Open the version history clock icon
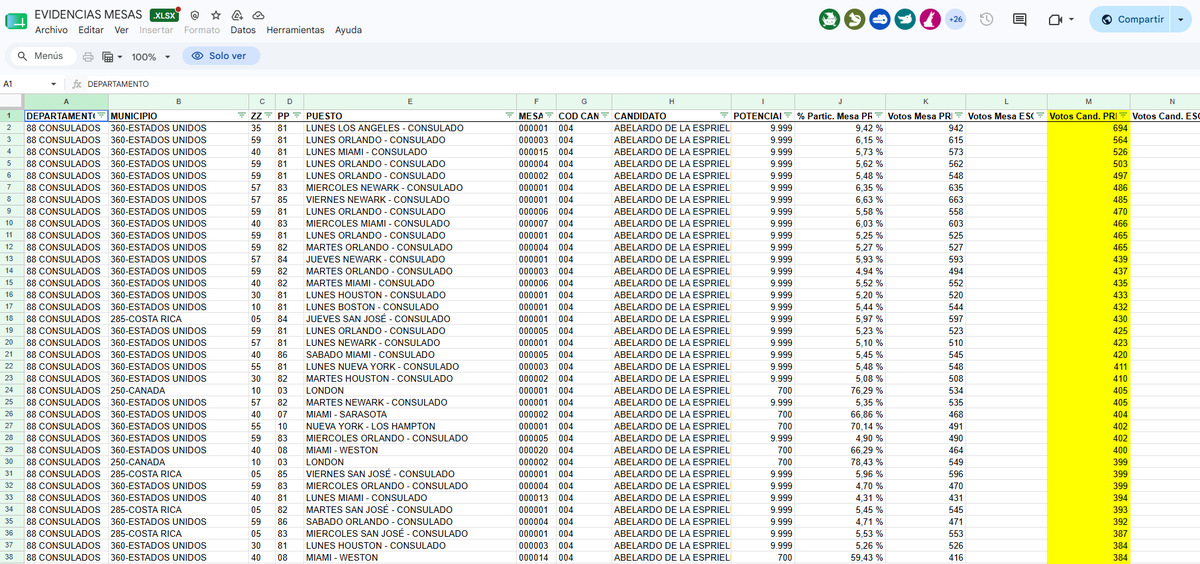 (987, 19)
